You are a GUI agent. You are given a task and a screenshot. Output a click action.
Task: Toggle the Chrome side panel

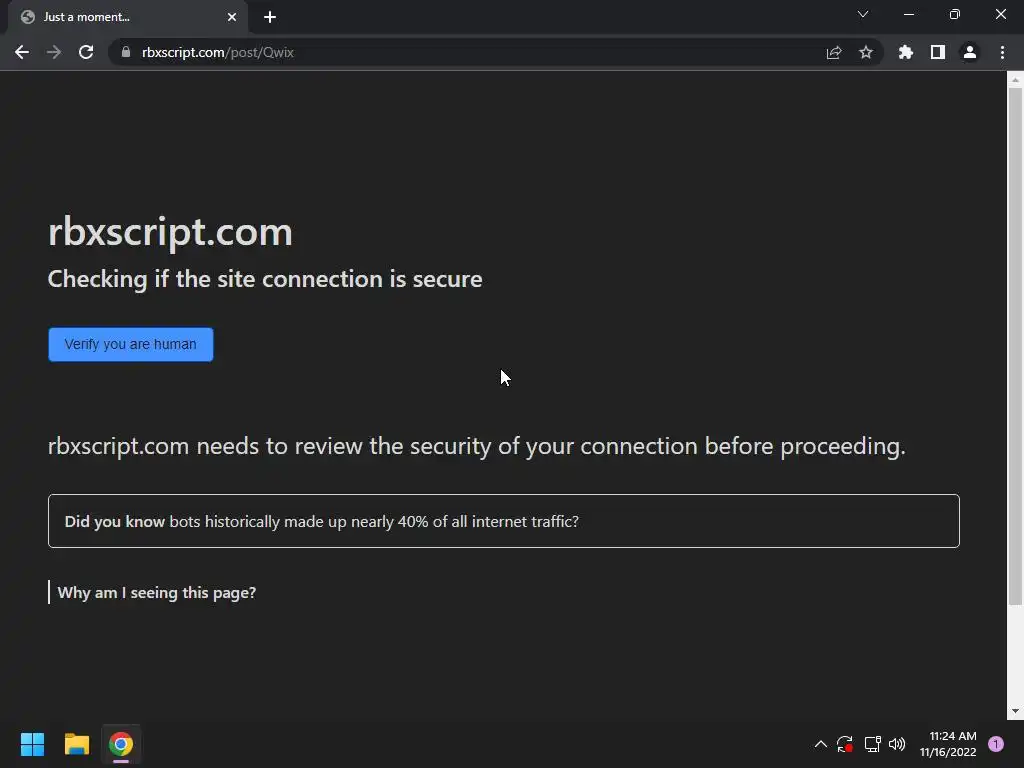[x=938, y=52]
